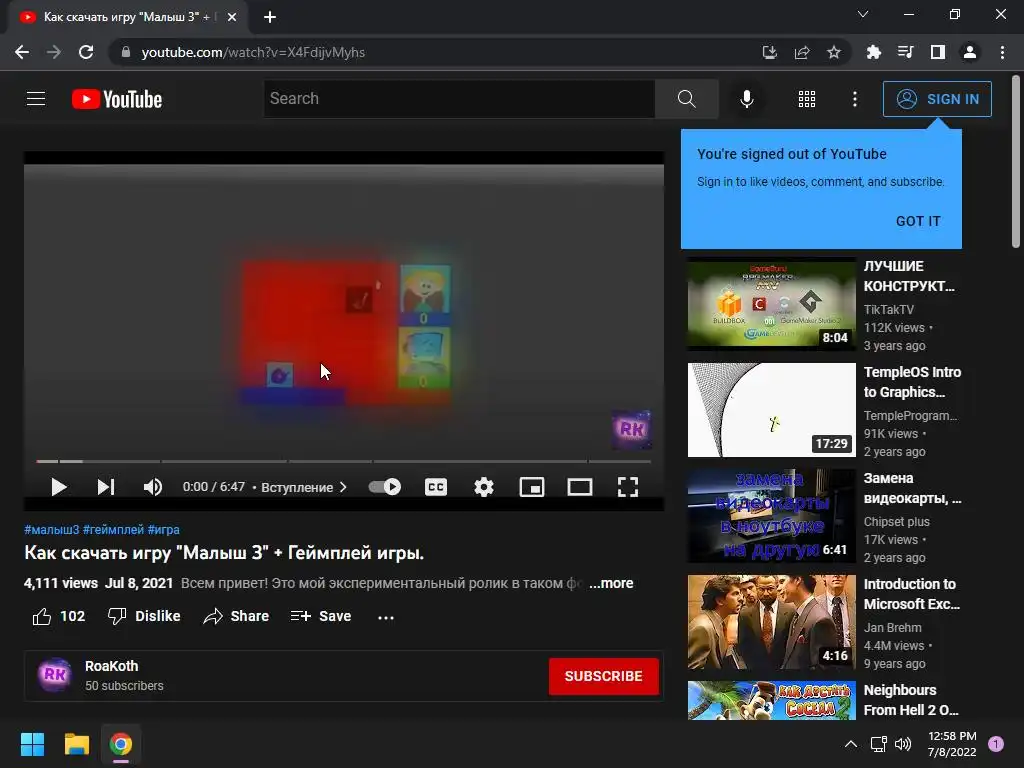Dismiss the popup with GOT IT
The image size is (1024, 768).
pyautogui.click(x=918, y=221)
